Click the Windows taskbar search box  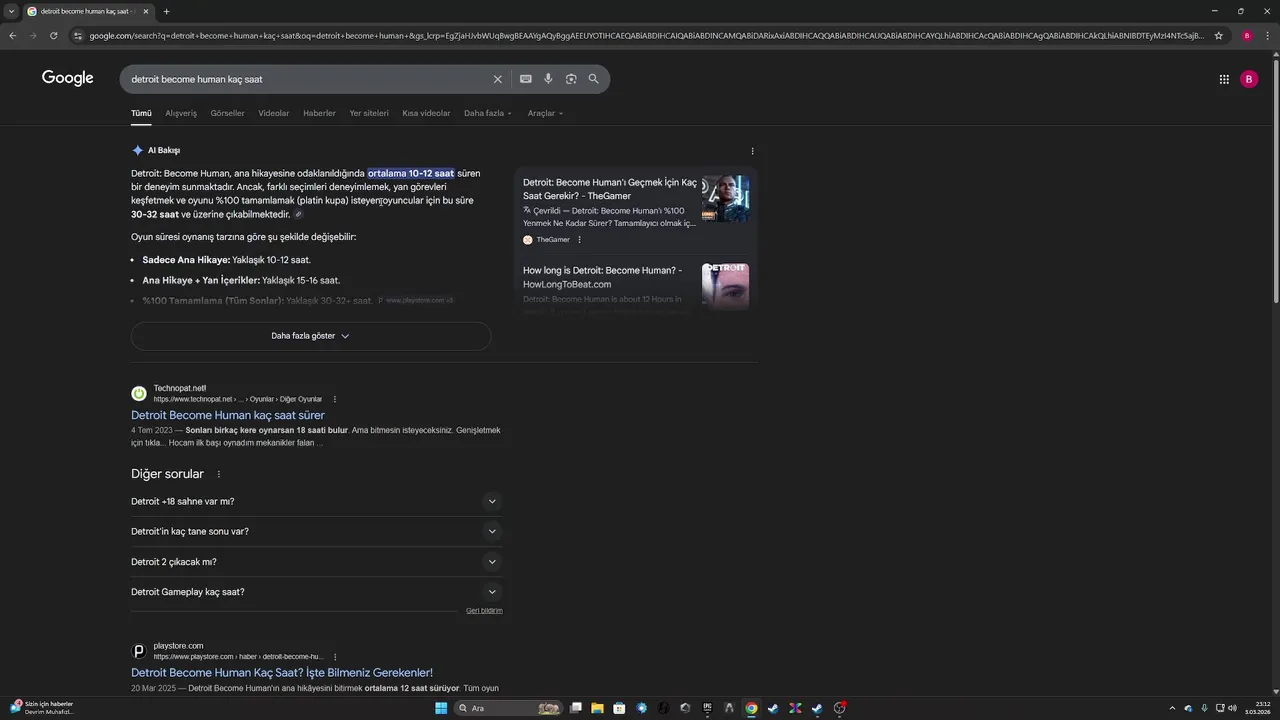tap(510, 708)
